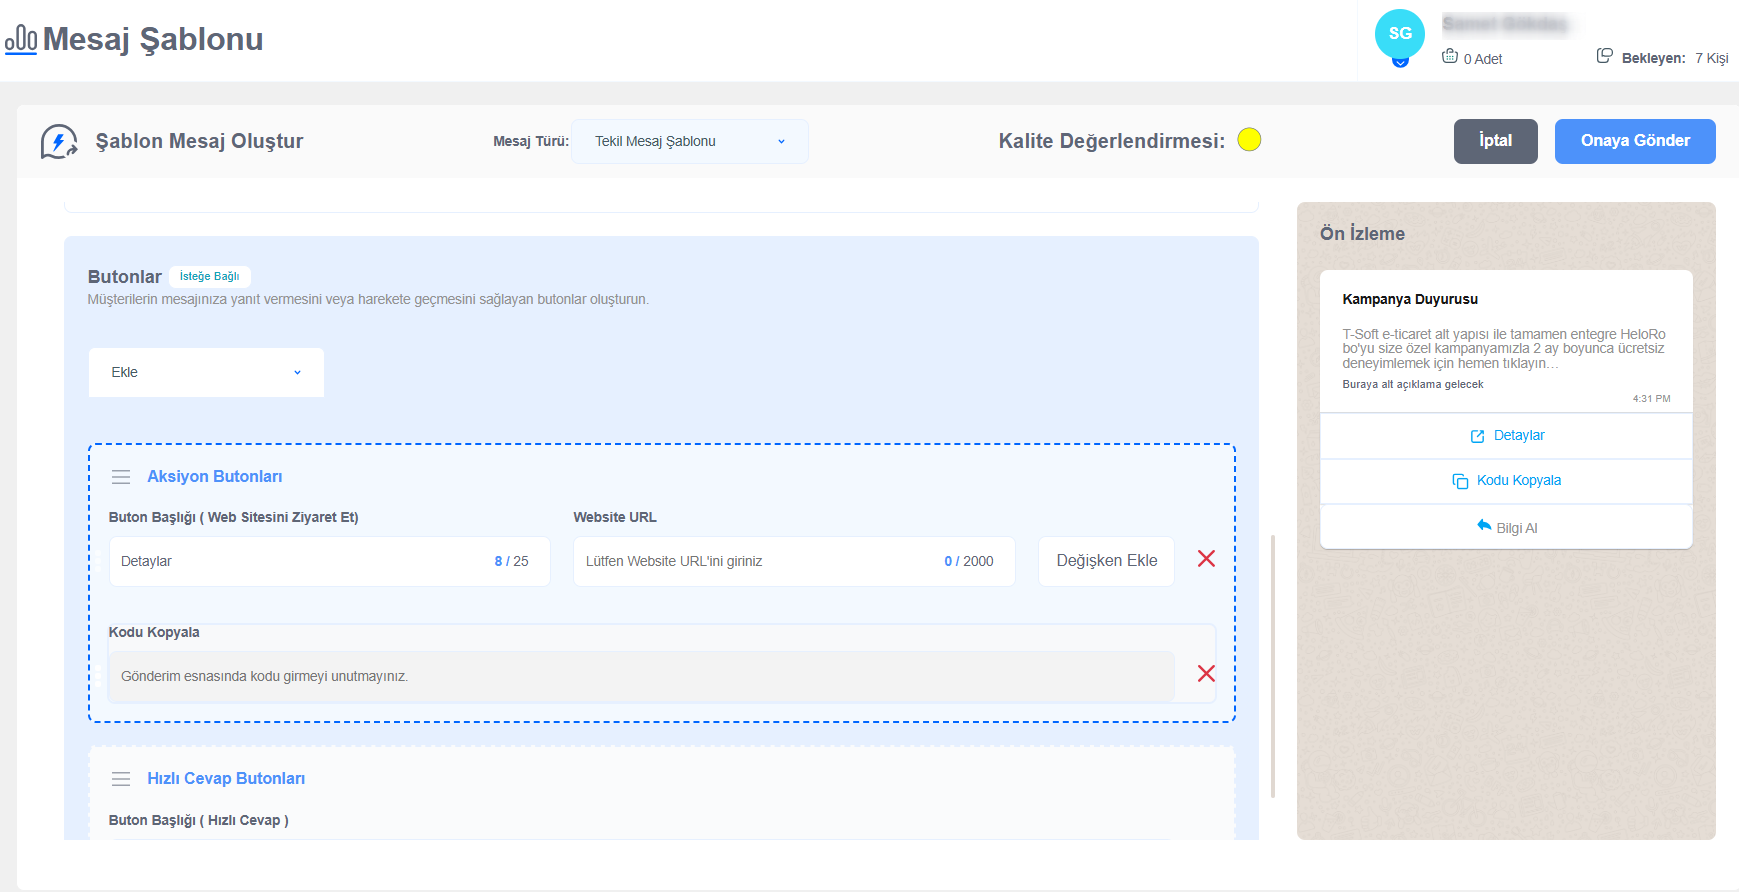Click the Detaylar preview link button
Screen dimensions: 1739x892
[1506, 436]
